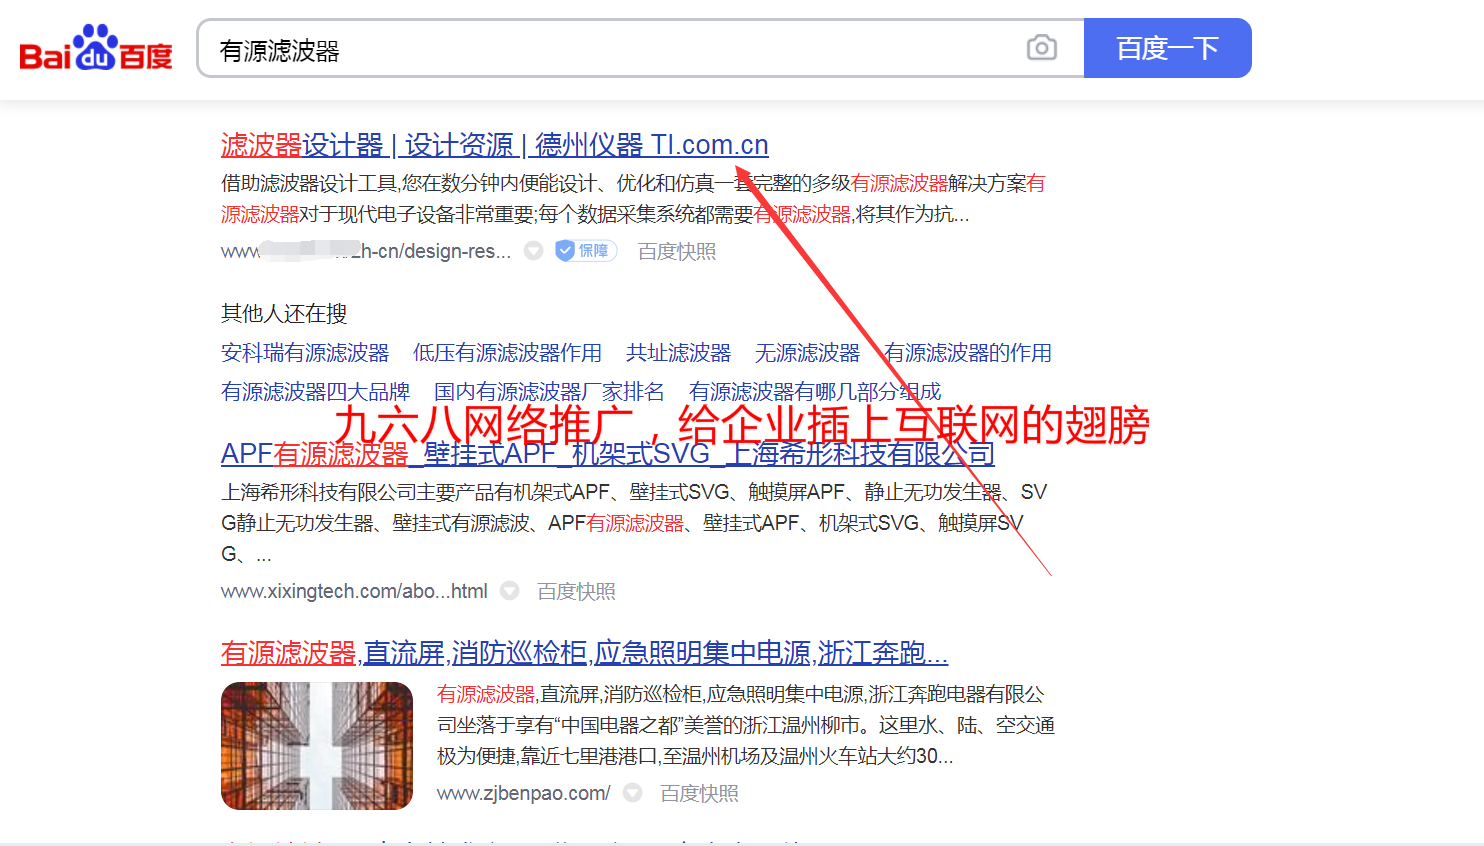Expand arrow next to zjbenpao URL

pyautogui.click(x=633, y=793)
